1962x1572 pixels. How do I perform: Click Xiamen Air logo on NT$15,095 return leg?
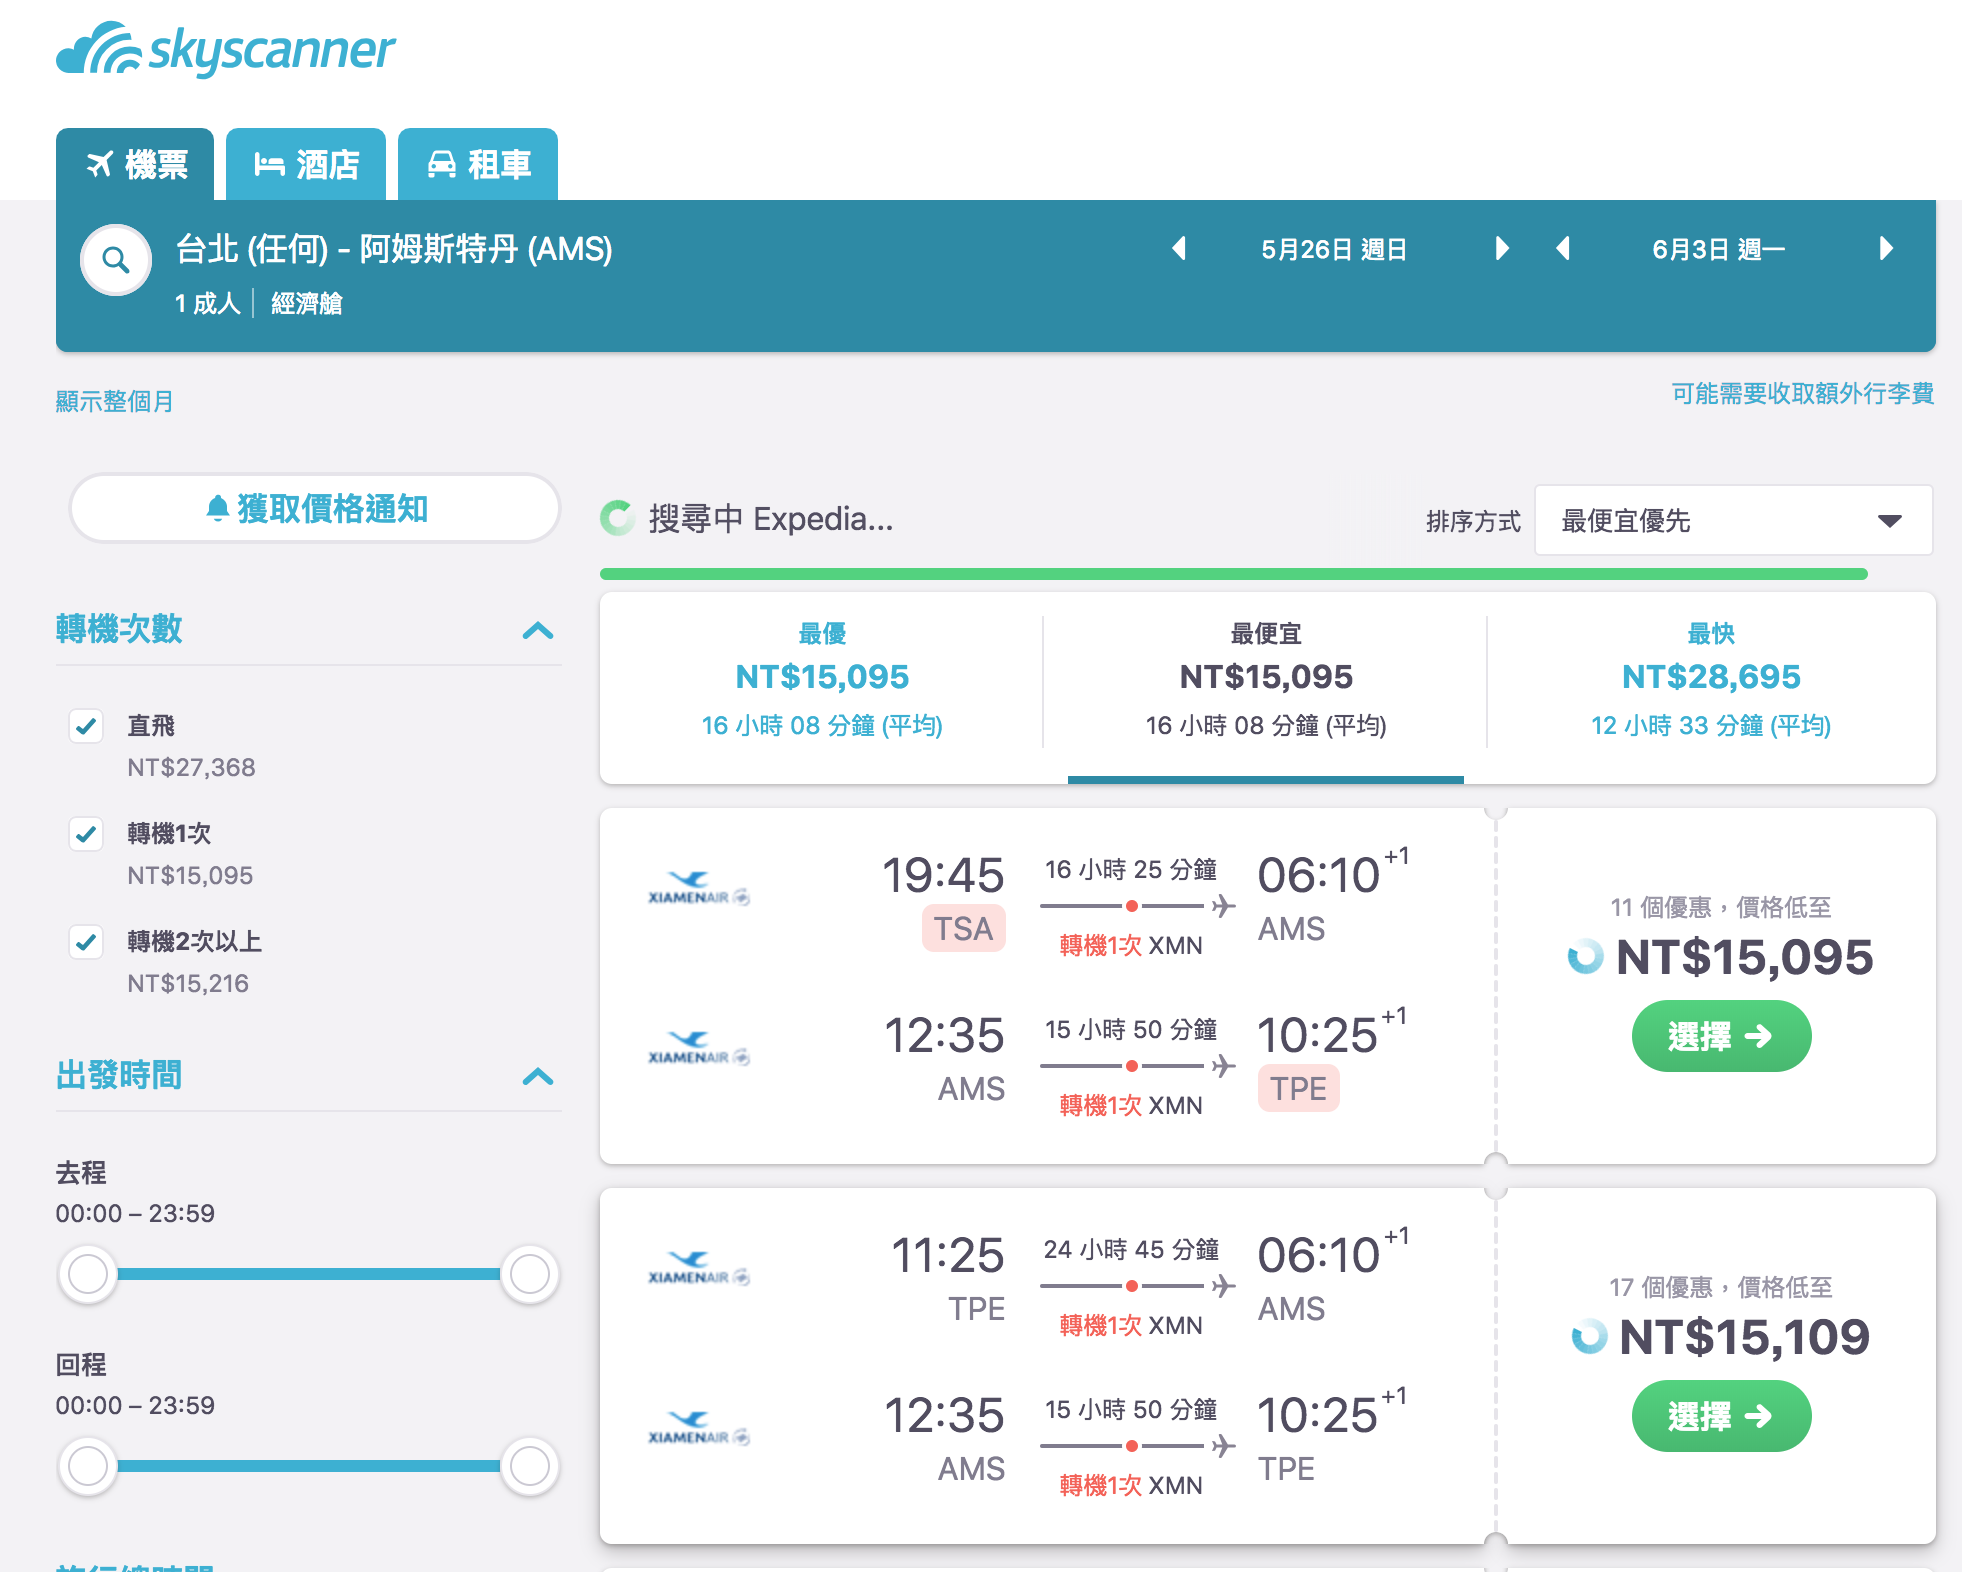(x=699, y=1048)
